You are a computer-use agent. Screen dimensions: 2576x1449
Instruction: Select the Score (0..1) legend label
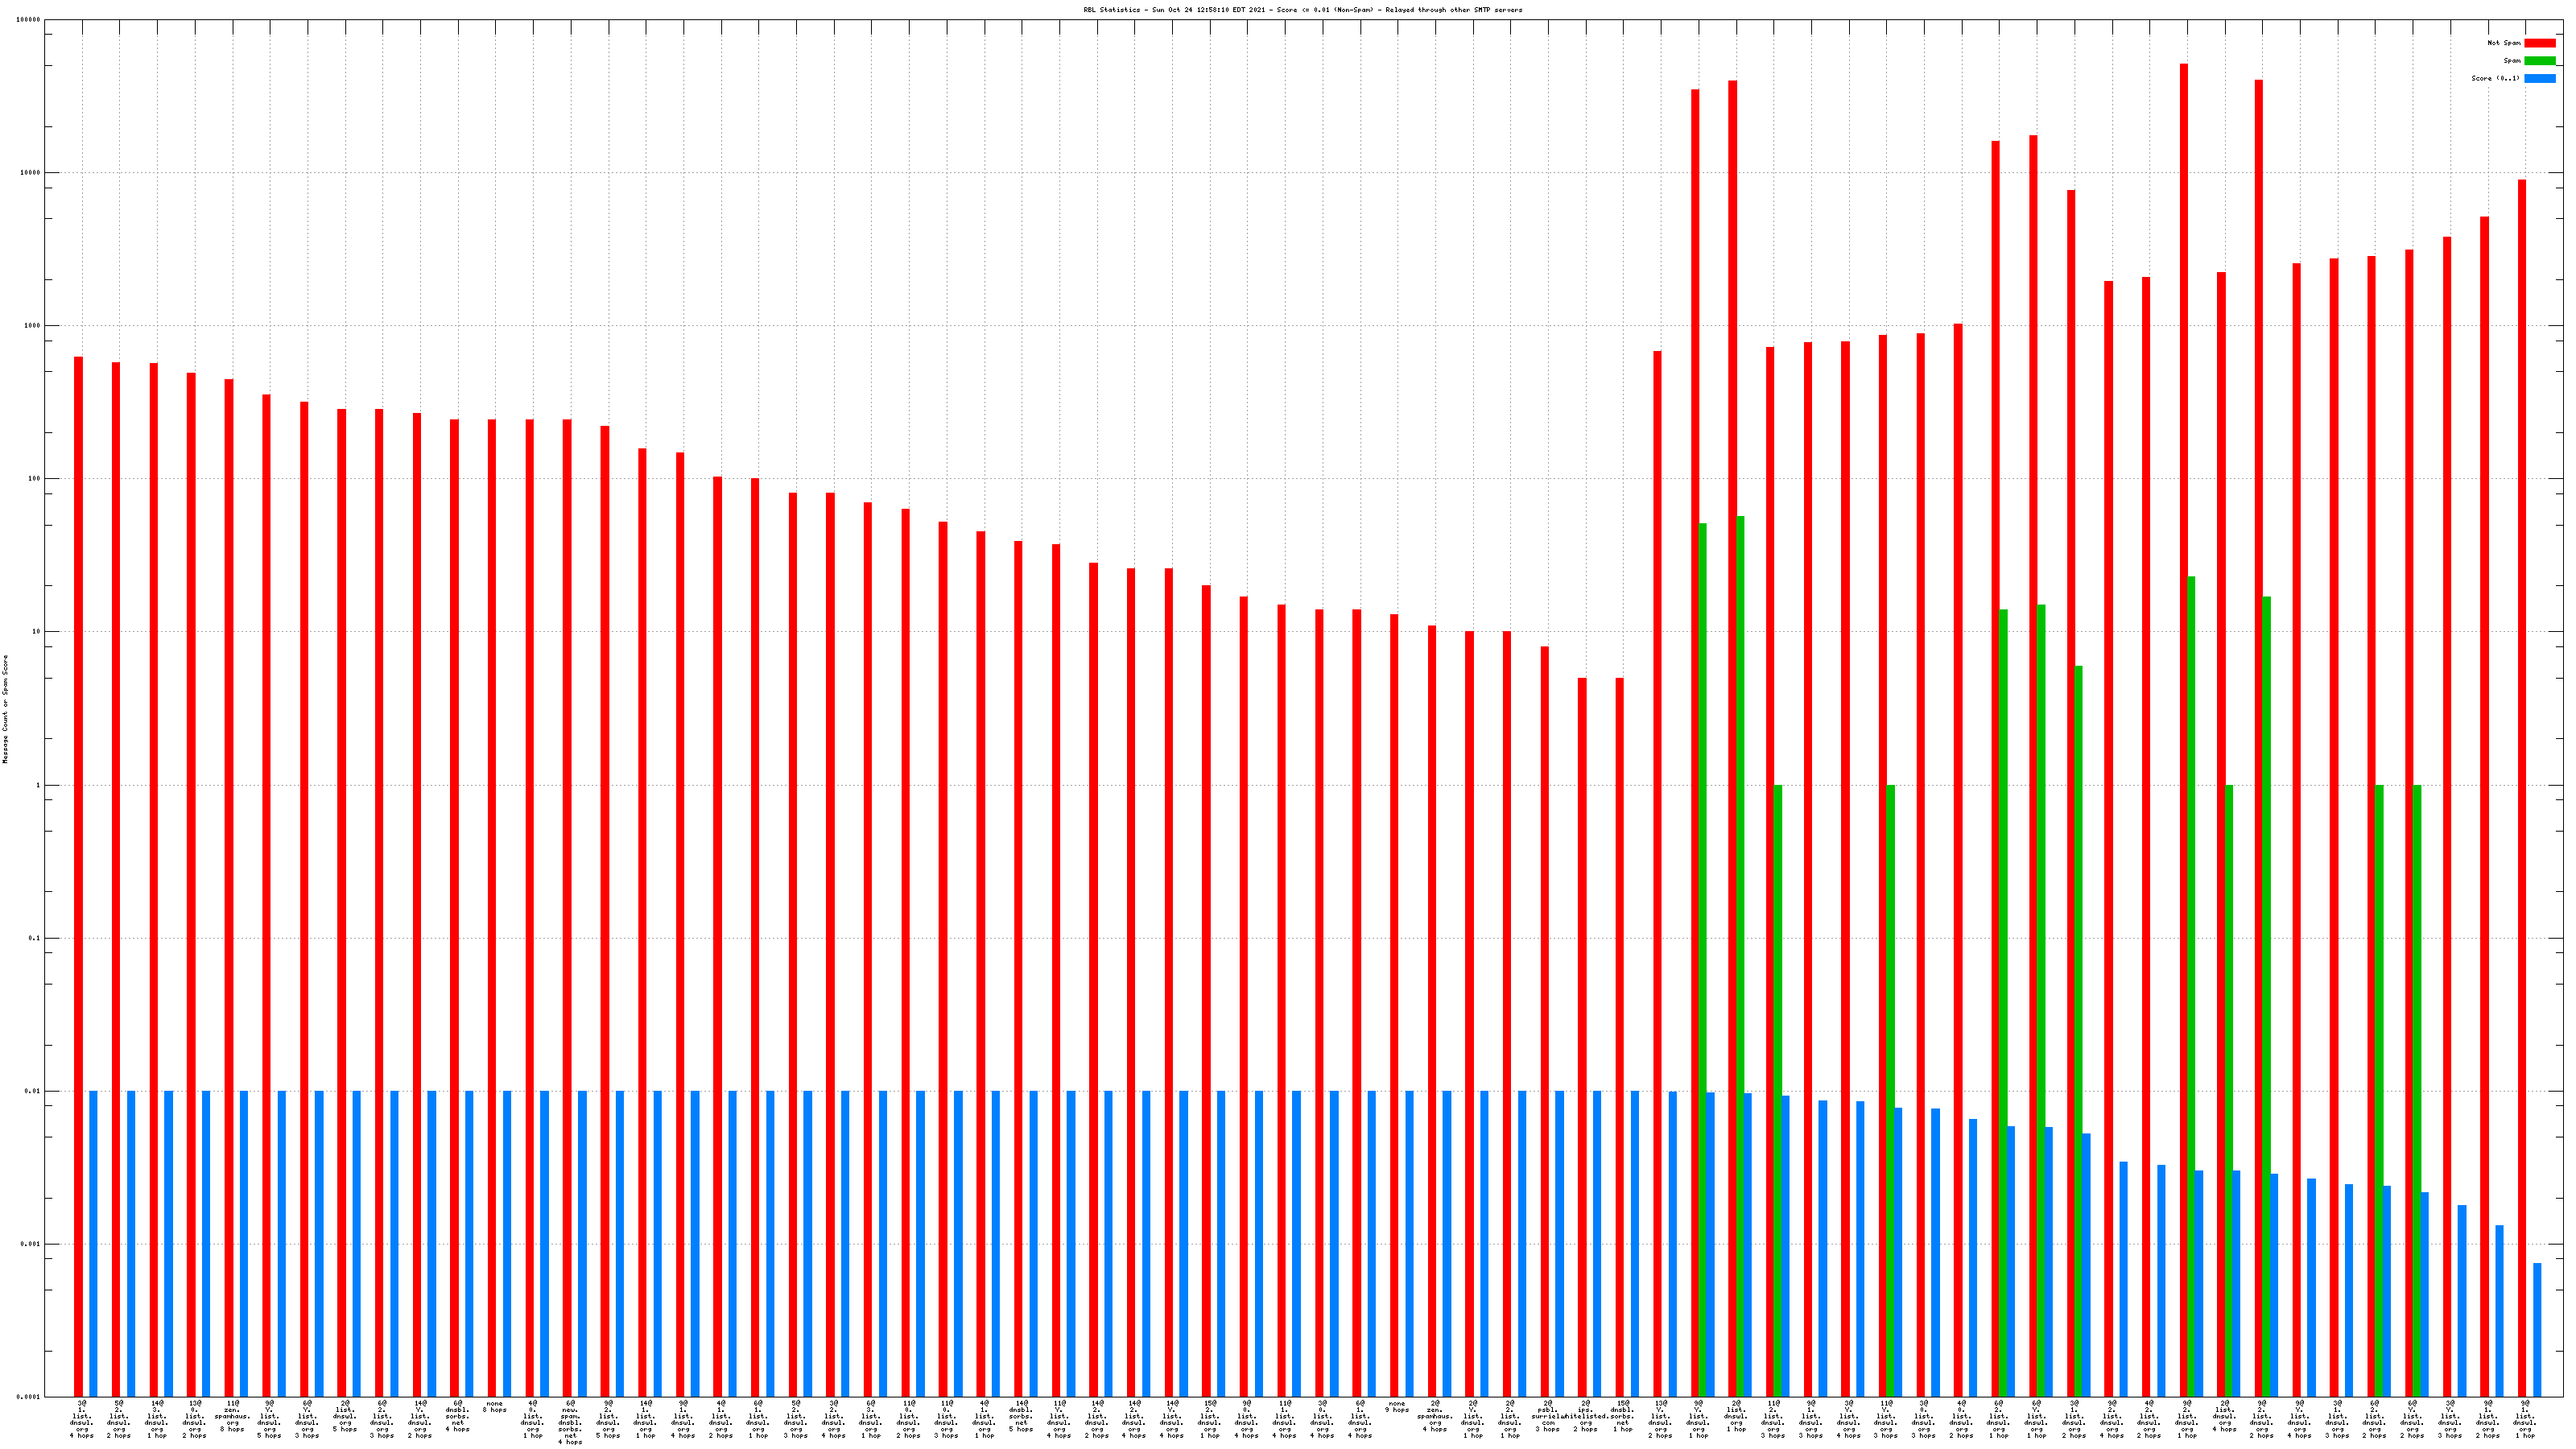point(2495,78)
